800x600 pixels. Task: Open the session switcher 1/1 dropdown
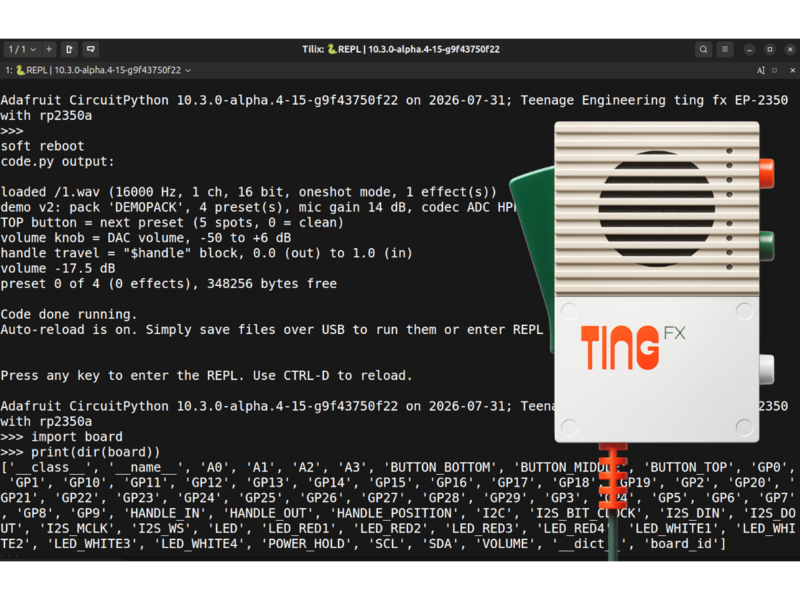click(22, 49)
